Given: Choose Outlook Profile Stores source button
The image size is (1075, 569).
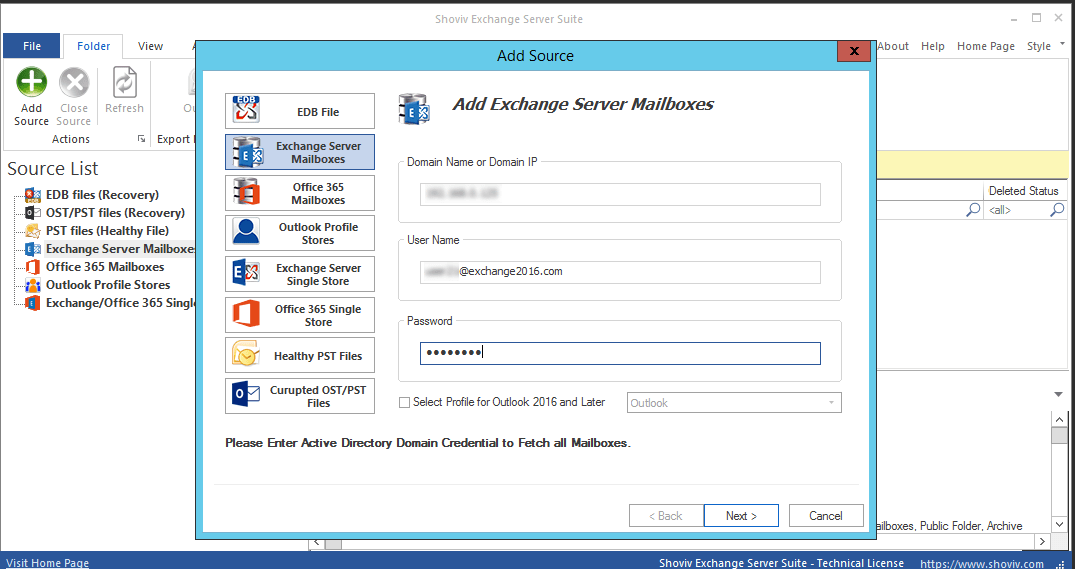Looking at the screenshot, I should tap(300, 233).
